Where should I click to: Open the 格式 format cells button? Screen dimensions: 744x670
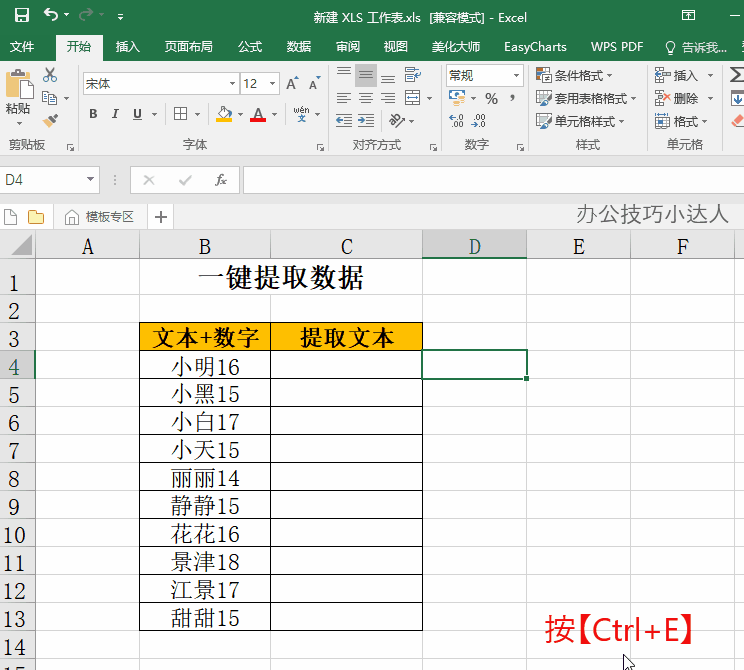pos(680,121)
